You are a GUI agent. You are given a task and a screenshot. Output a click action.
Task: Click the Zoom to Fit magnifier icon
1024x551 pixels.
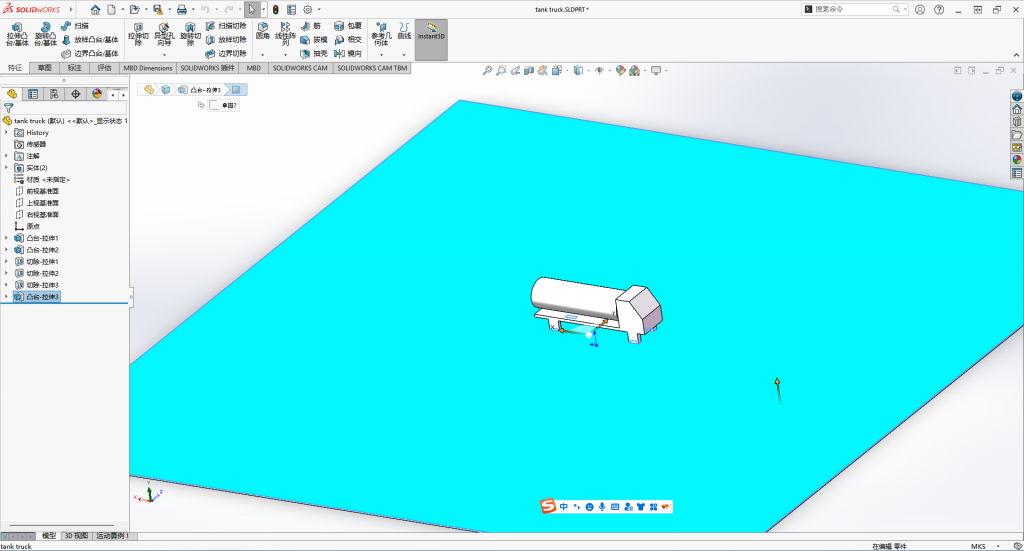click(487, 71)
